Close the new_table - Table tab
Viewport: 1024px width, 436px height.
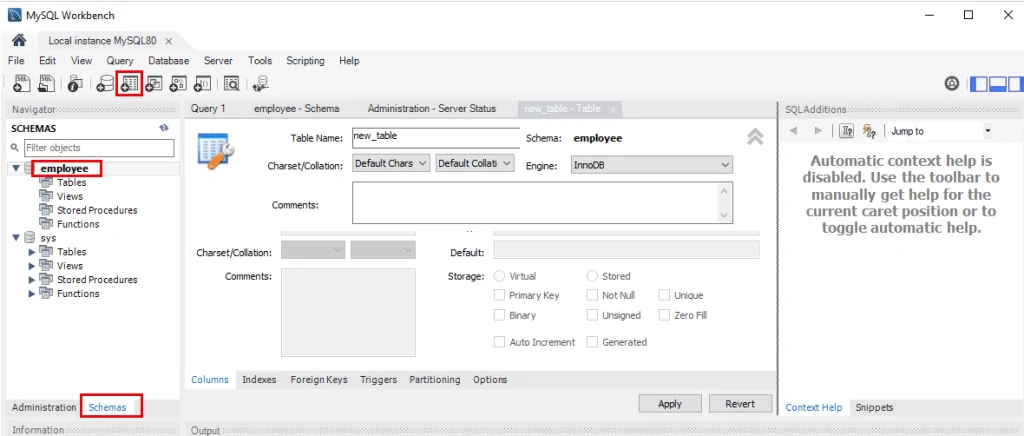(x=613, y=110)
